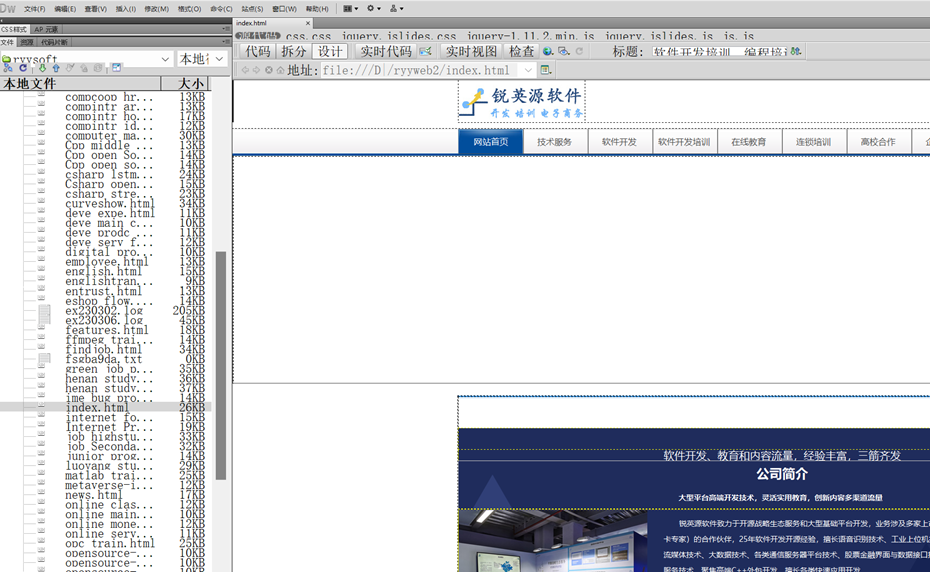Select news.html in the file list
Viewport: 930px width, 572px height.
tap(94, 495)
